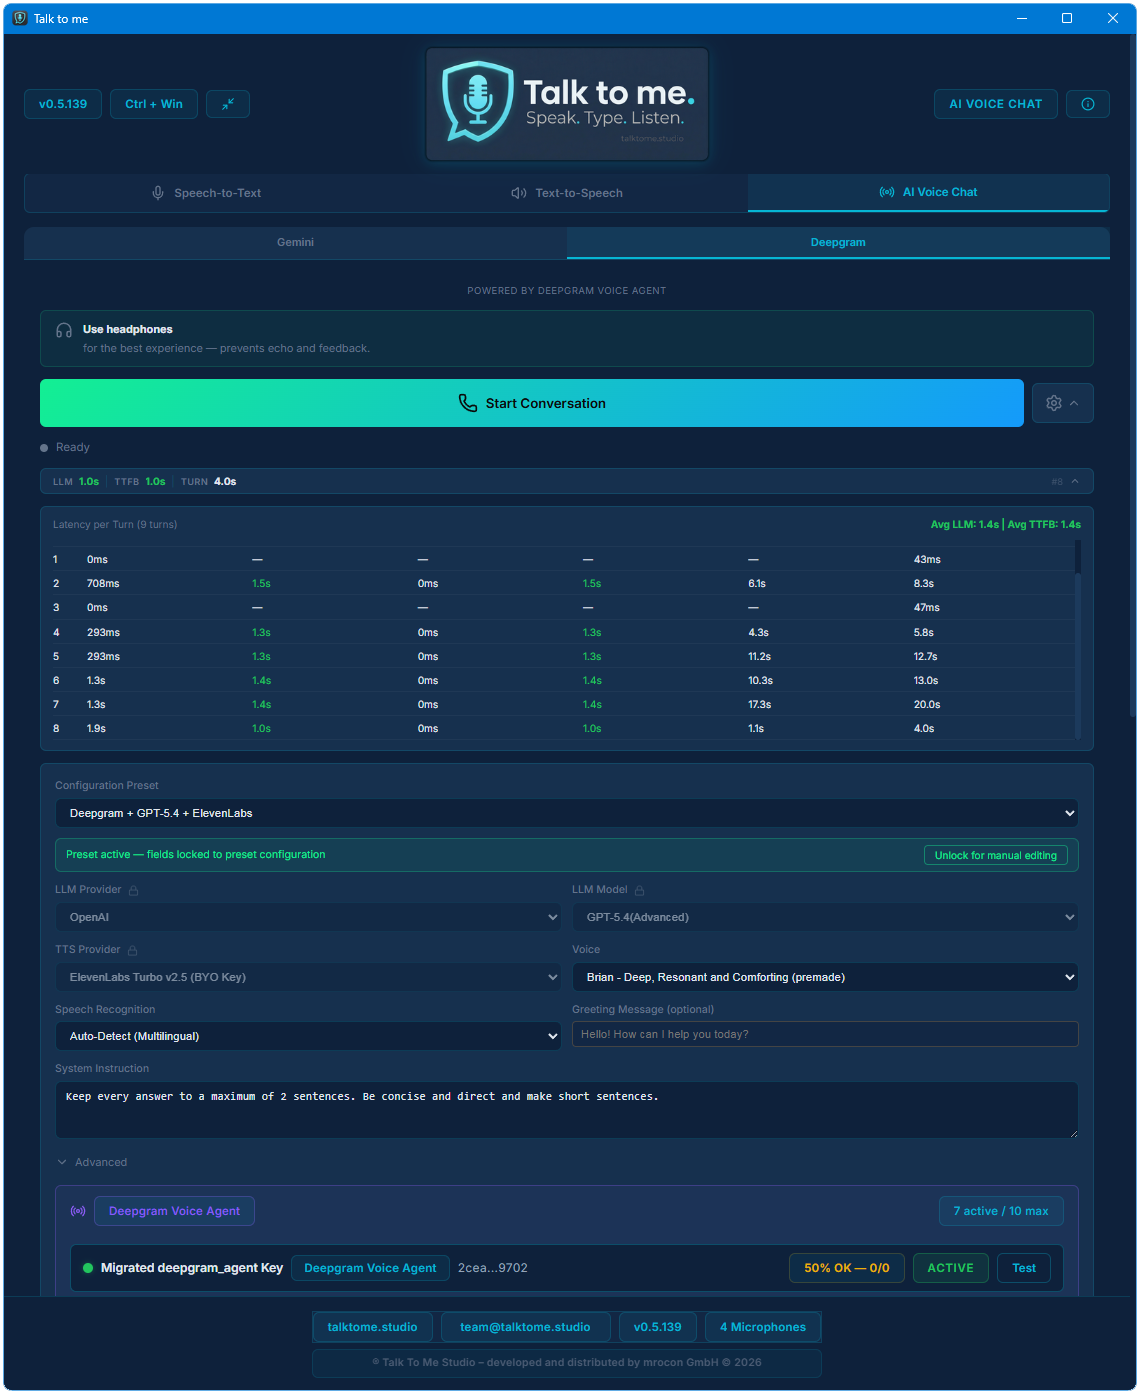Click the Deepgram Voice Agent tag on key row
Viewport: 1139px width, 1393px height.
[370, 1268]
